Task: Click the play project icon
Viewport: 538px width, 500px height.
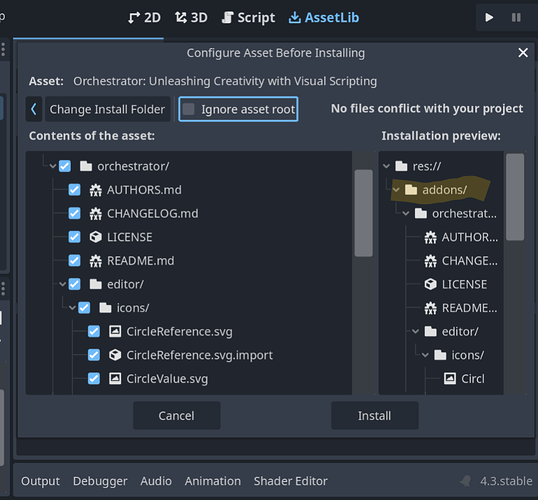Action: point(489,18)
